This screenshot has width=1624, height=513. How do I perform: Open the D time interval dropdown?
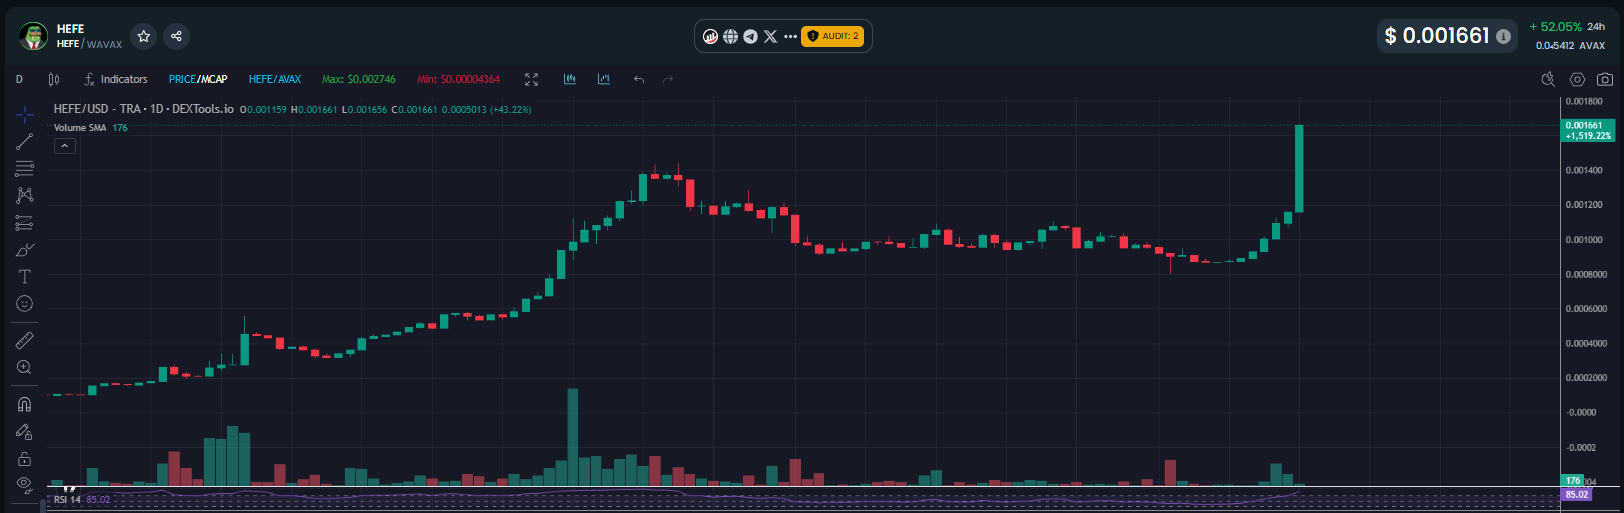click(x=19, y=79)
